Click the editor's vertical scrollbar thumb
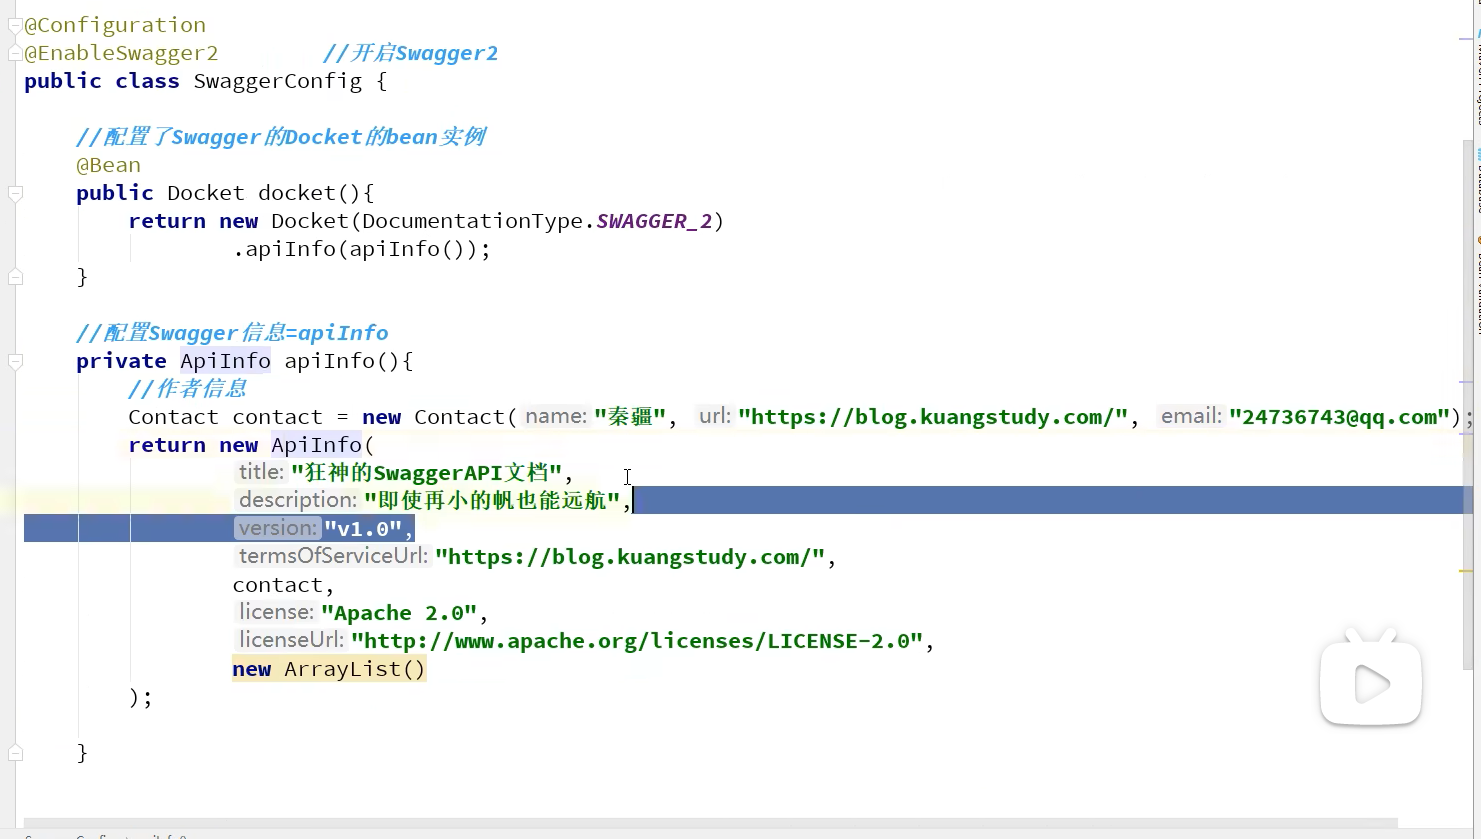Screen dimensions: 1481x839 (1467, 405)
